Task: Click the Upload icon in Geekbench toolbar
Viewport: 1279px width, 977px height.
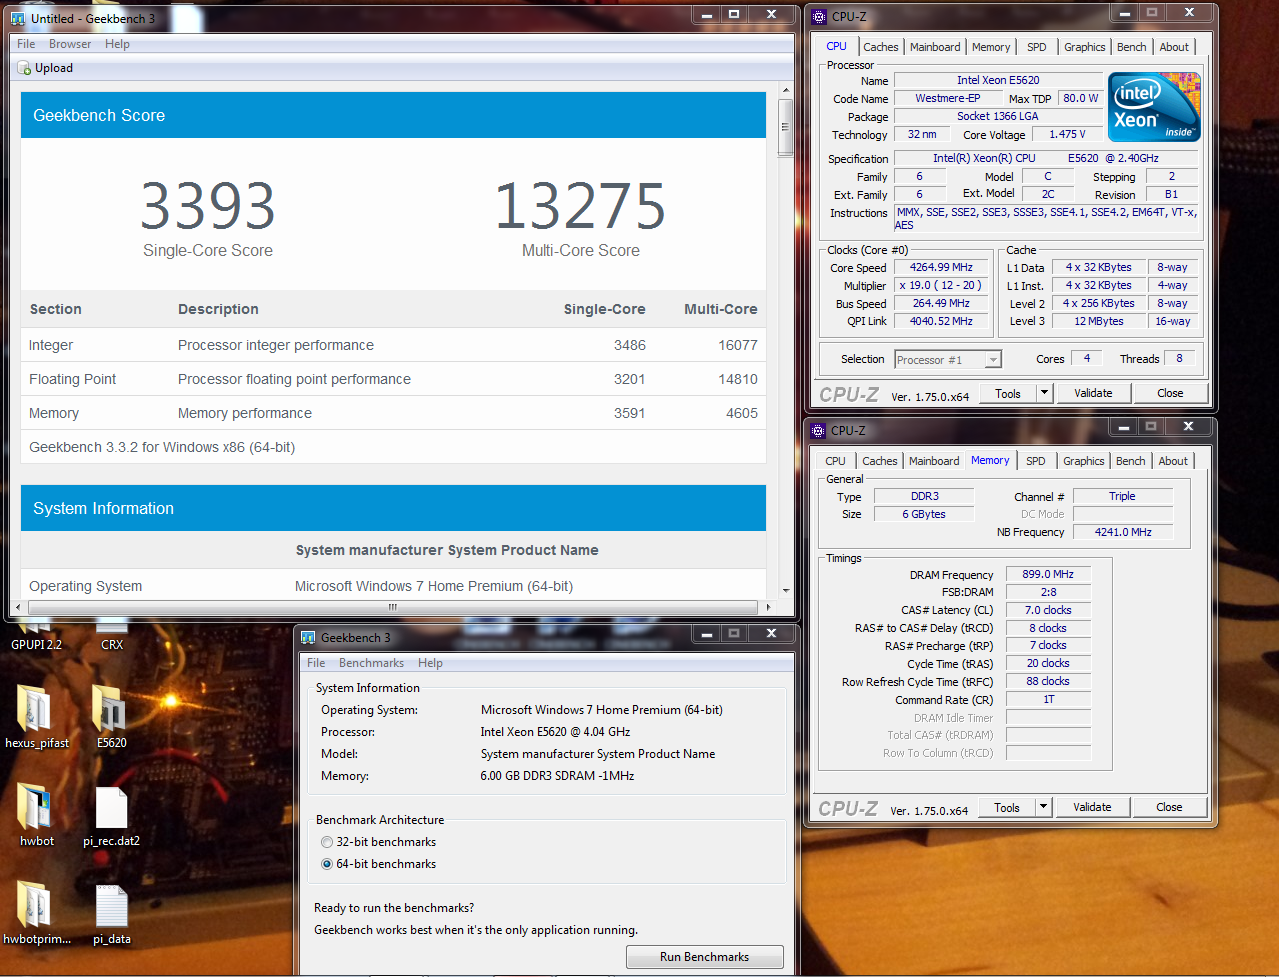Action: 25,69
